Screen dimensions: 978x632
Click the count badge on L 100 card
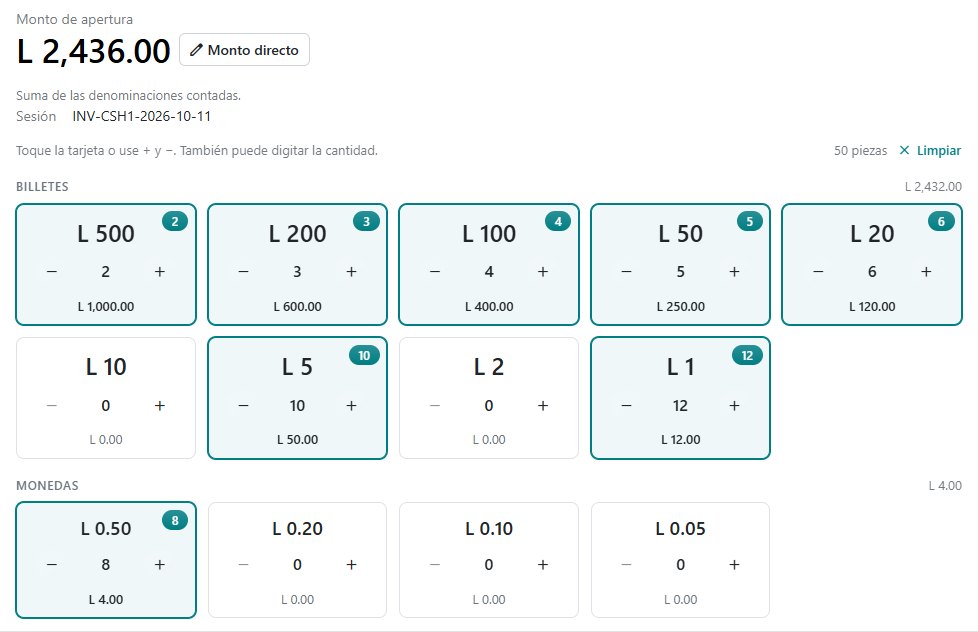(x=558, y=221)
